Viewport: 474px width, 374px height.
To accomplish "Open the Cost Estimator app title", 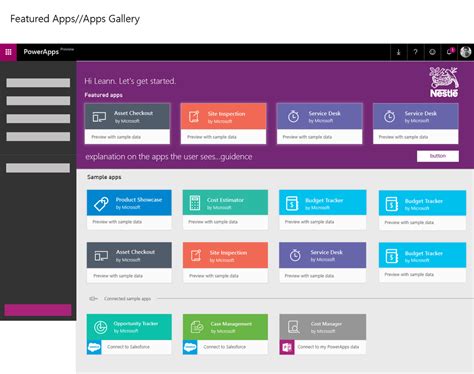I will (x=225, y=200).
